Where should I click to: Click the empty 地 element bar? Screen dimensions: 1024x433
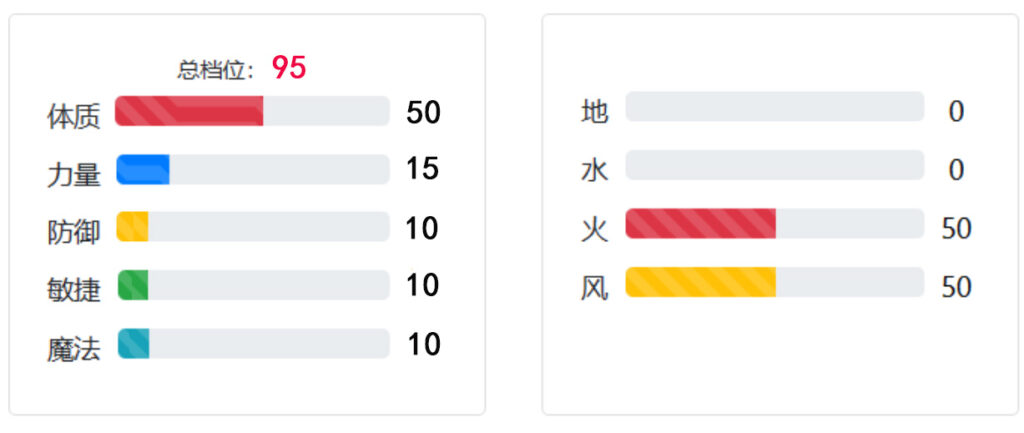pos(774,107)
